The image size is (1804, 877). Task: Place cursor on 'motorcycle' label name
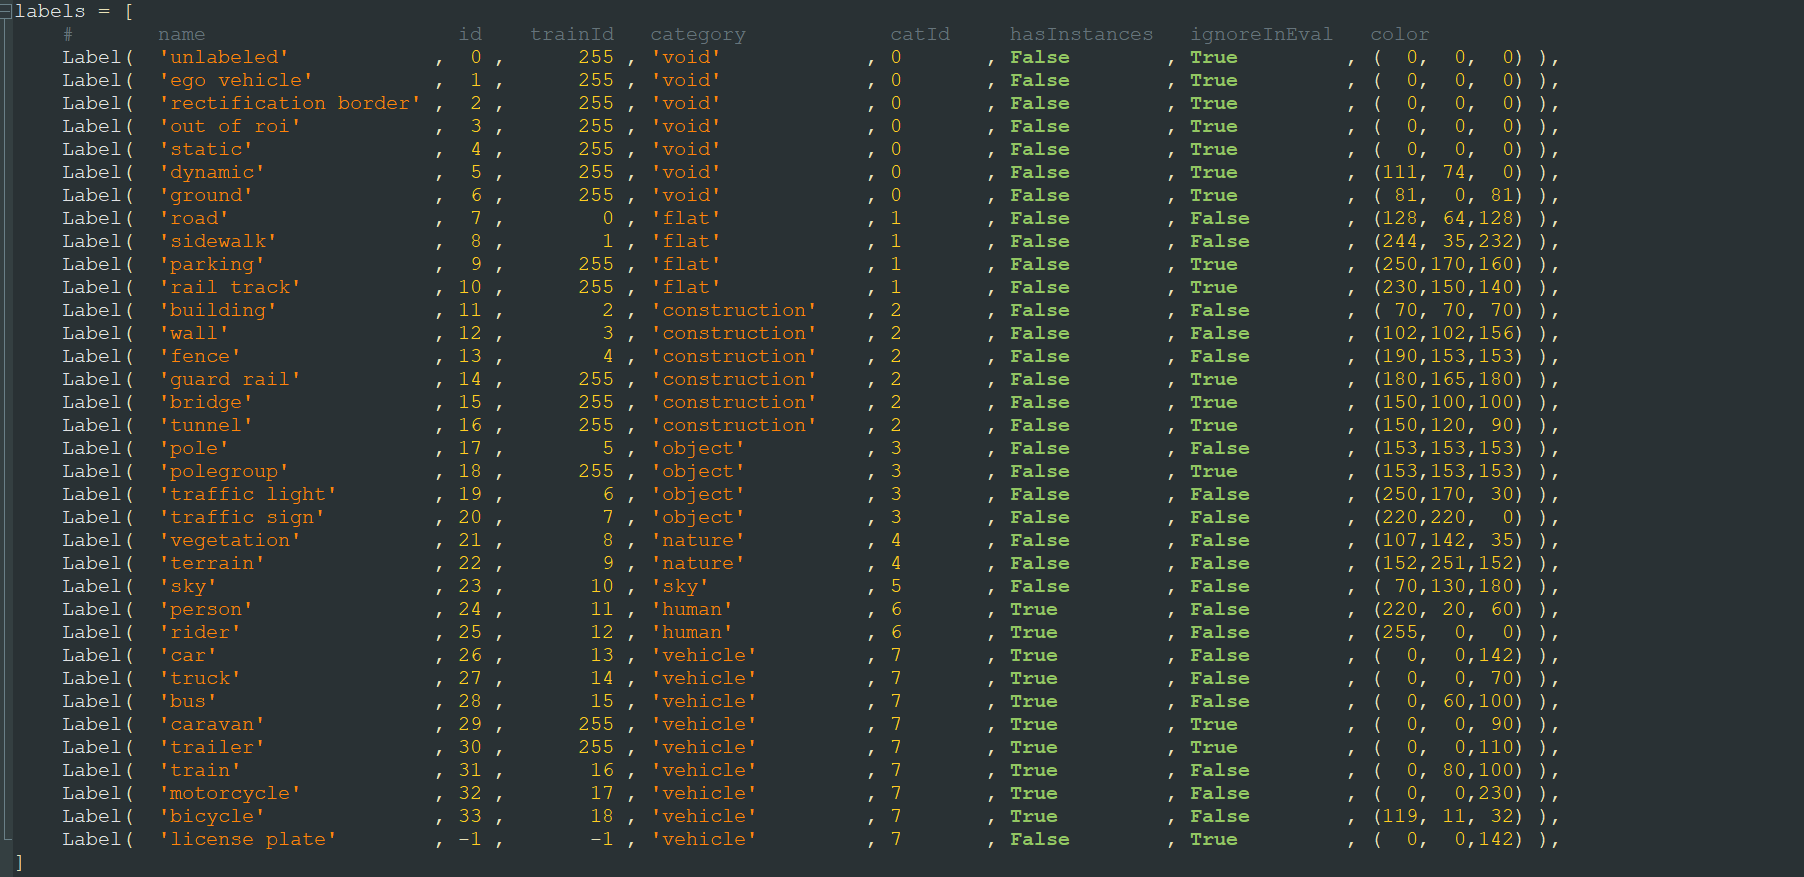tap(229, 793)
